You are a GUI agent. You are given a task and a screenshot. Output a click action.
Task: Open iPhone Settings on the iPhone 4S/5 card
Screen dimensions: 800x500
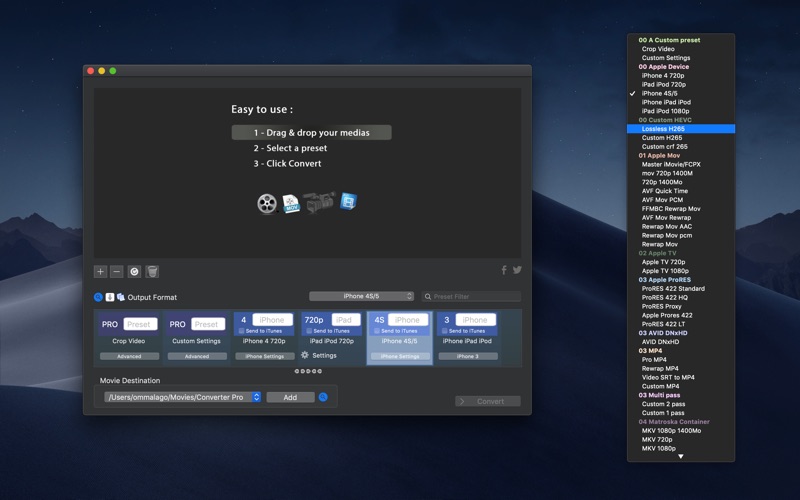[400, 356]
